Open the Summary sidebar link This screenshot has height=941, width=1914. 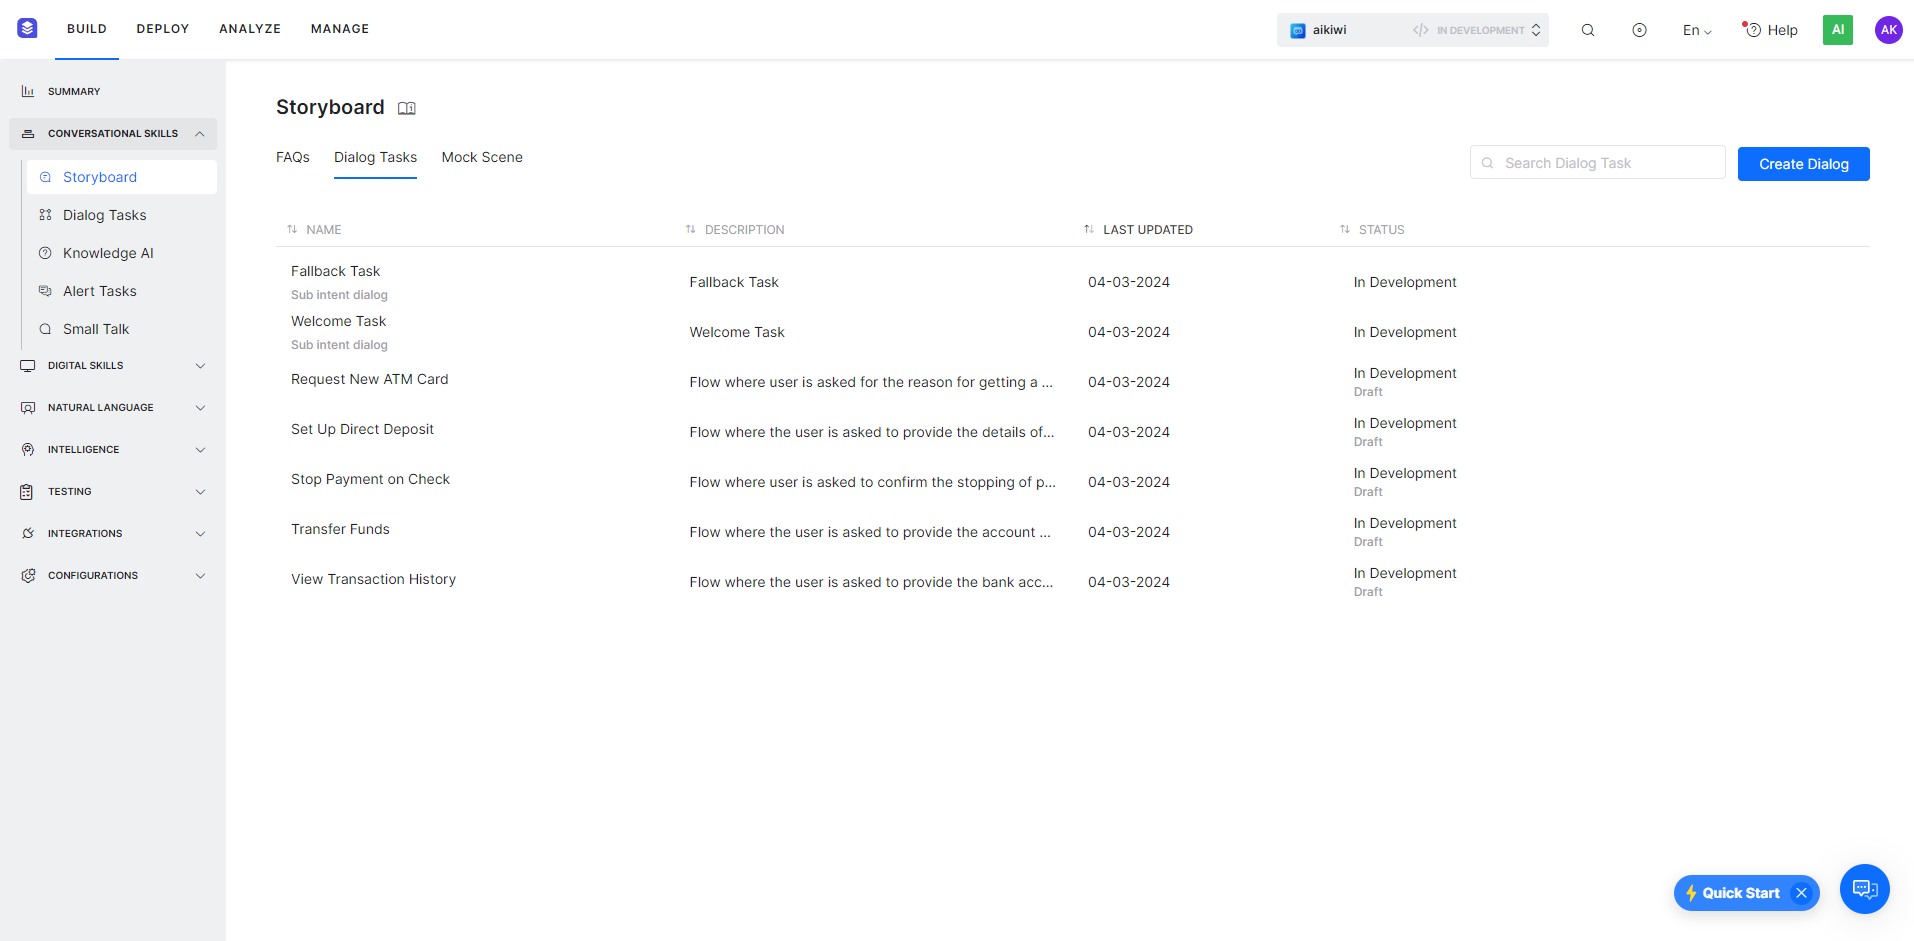74,91
